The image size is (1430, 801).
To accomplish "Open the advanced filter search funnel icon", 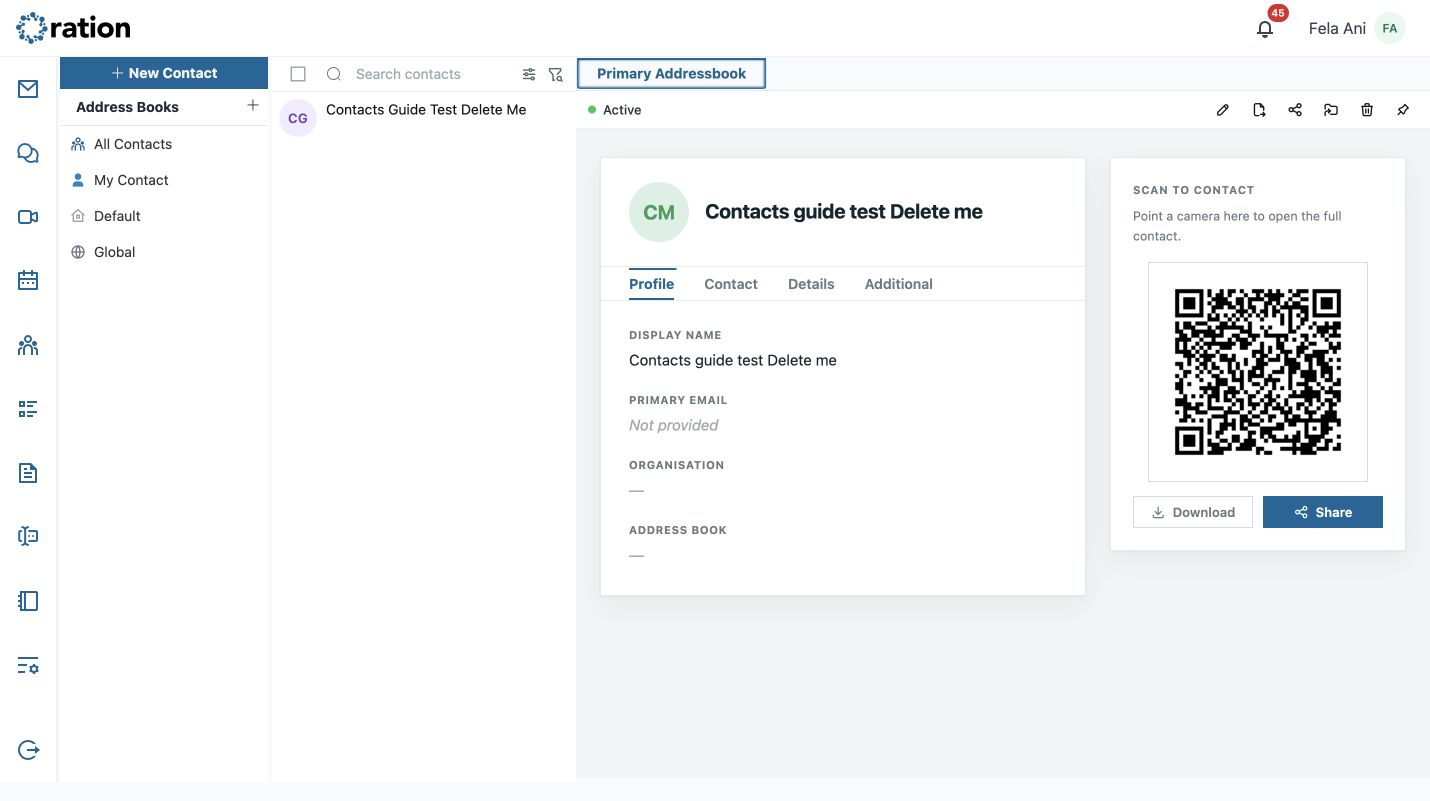I will click(556, 74).
